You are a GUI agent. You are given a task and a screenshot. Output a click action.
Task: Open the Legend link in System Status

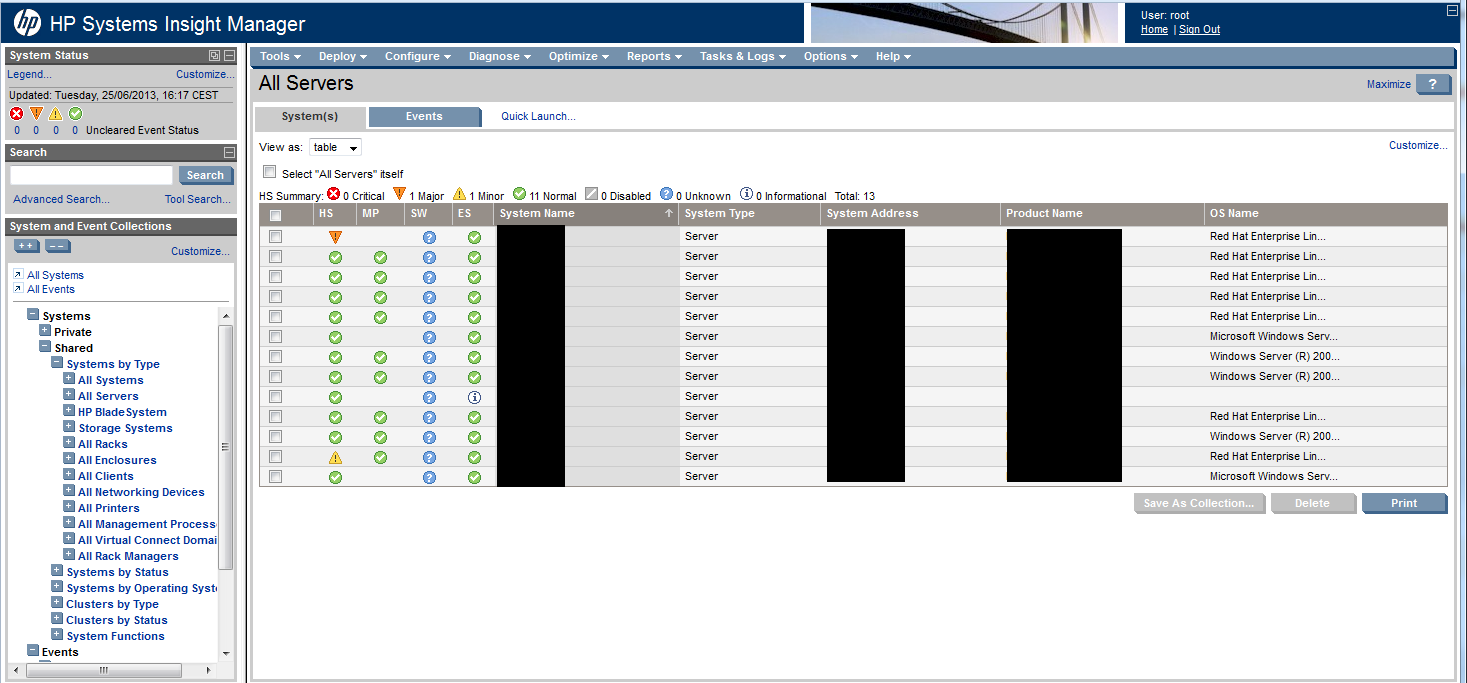click(x=30, y=74)
